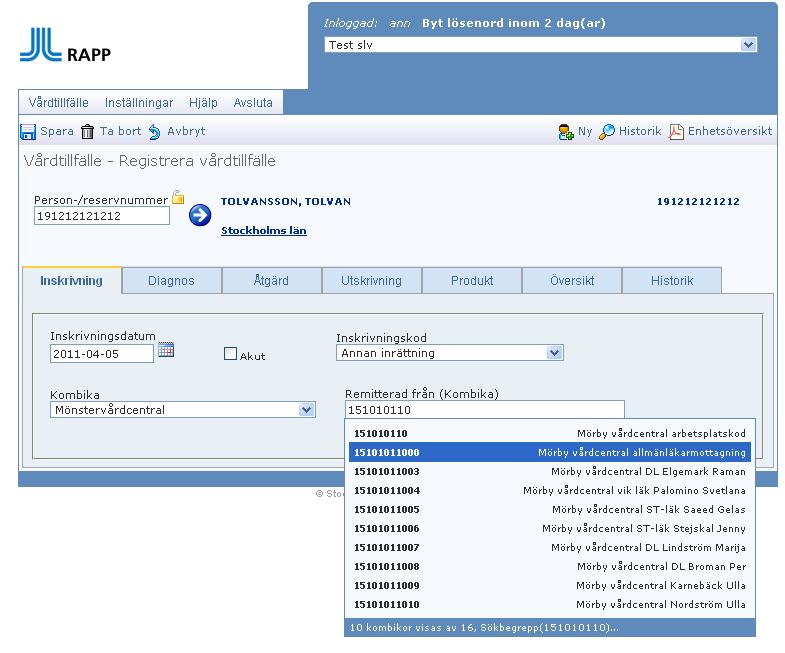Select 15101011008 DL Broman Per

pos(550,566)
